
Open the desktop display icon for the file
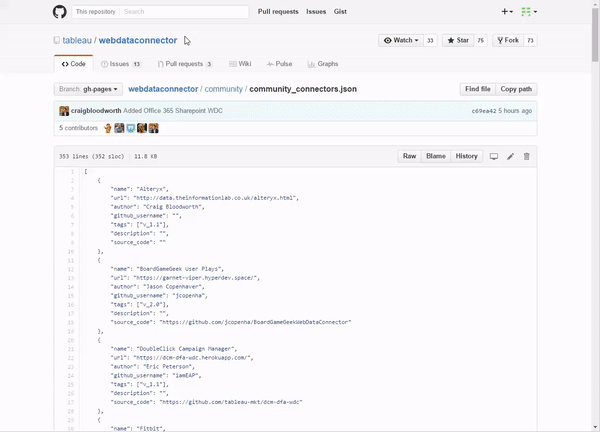(x=494, y=156)
